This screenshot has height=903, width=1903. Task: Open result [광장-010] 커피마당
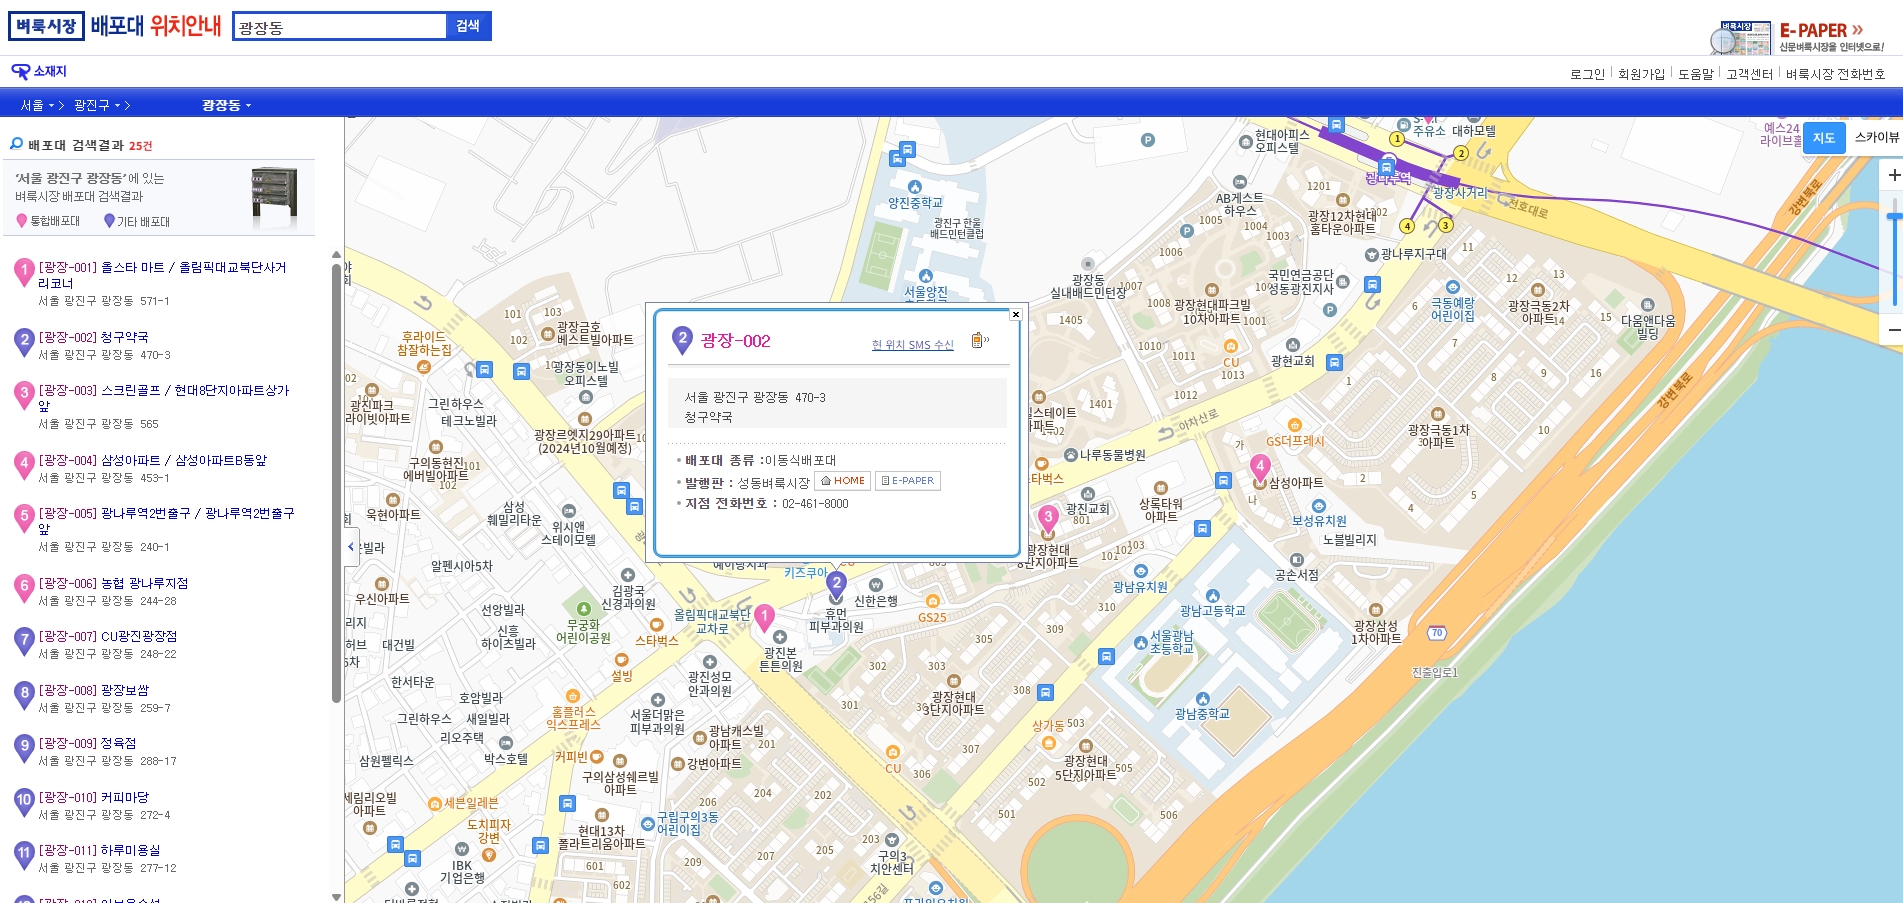coord(94,798)
